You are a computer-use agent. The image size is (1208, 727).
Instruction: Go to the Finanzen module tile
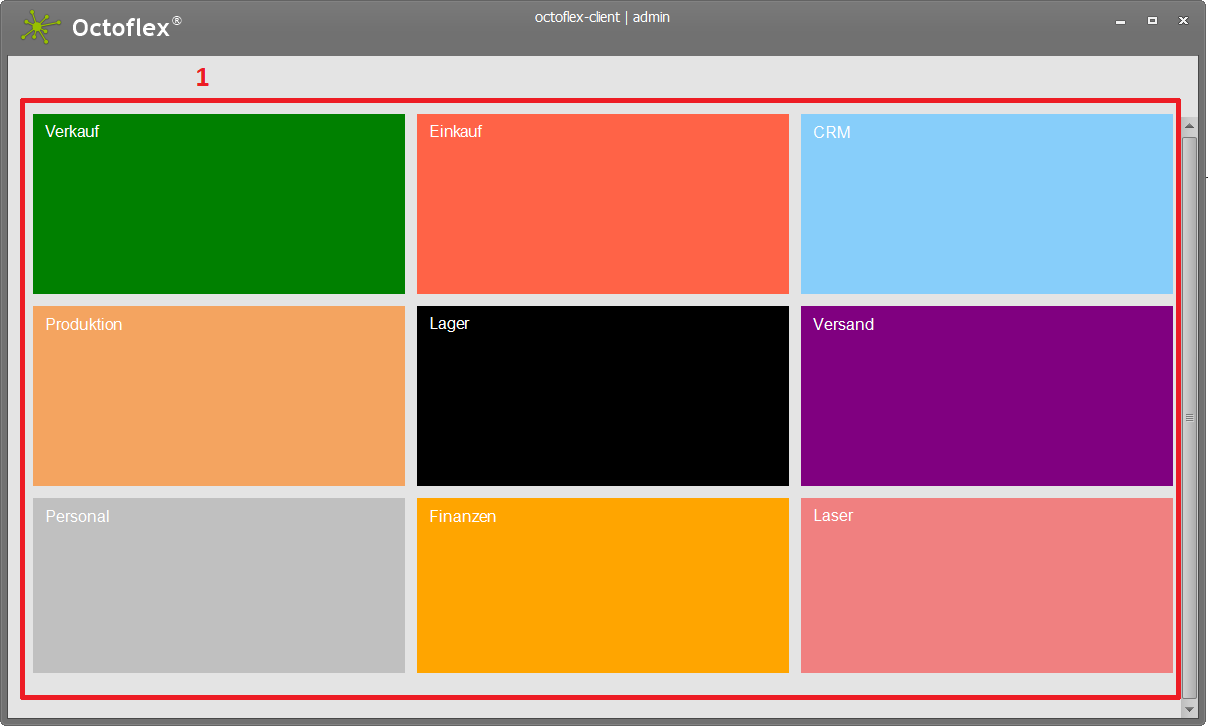tap(602, 585)
